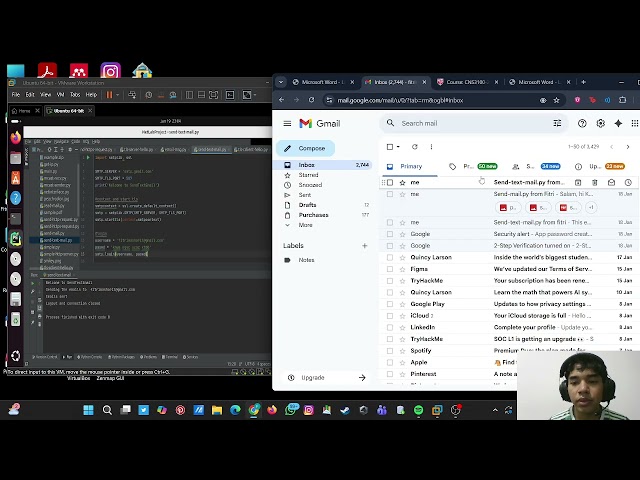This screenshot has height=480, width=640.
Task: Open dropdown beside VMware pause button
Action: [118, 95]
